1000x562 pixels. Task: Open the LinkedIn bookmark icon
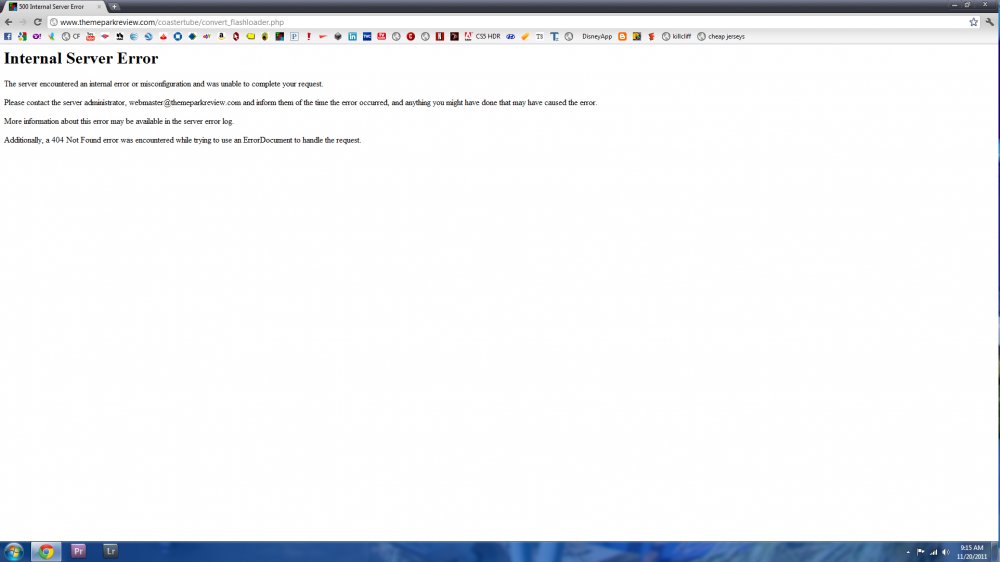click(352, 37)
